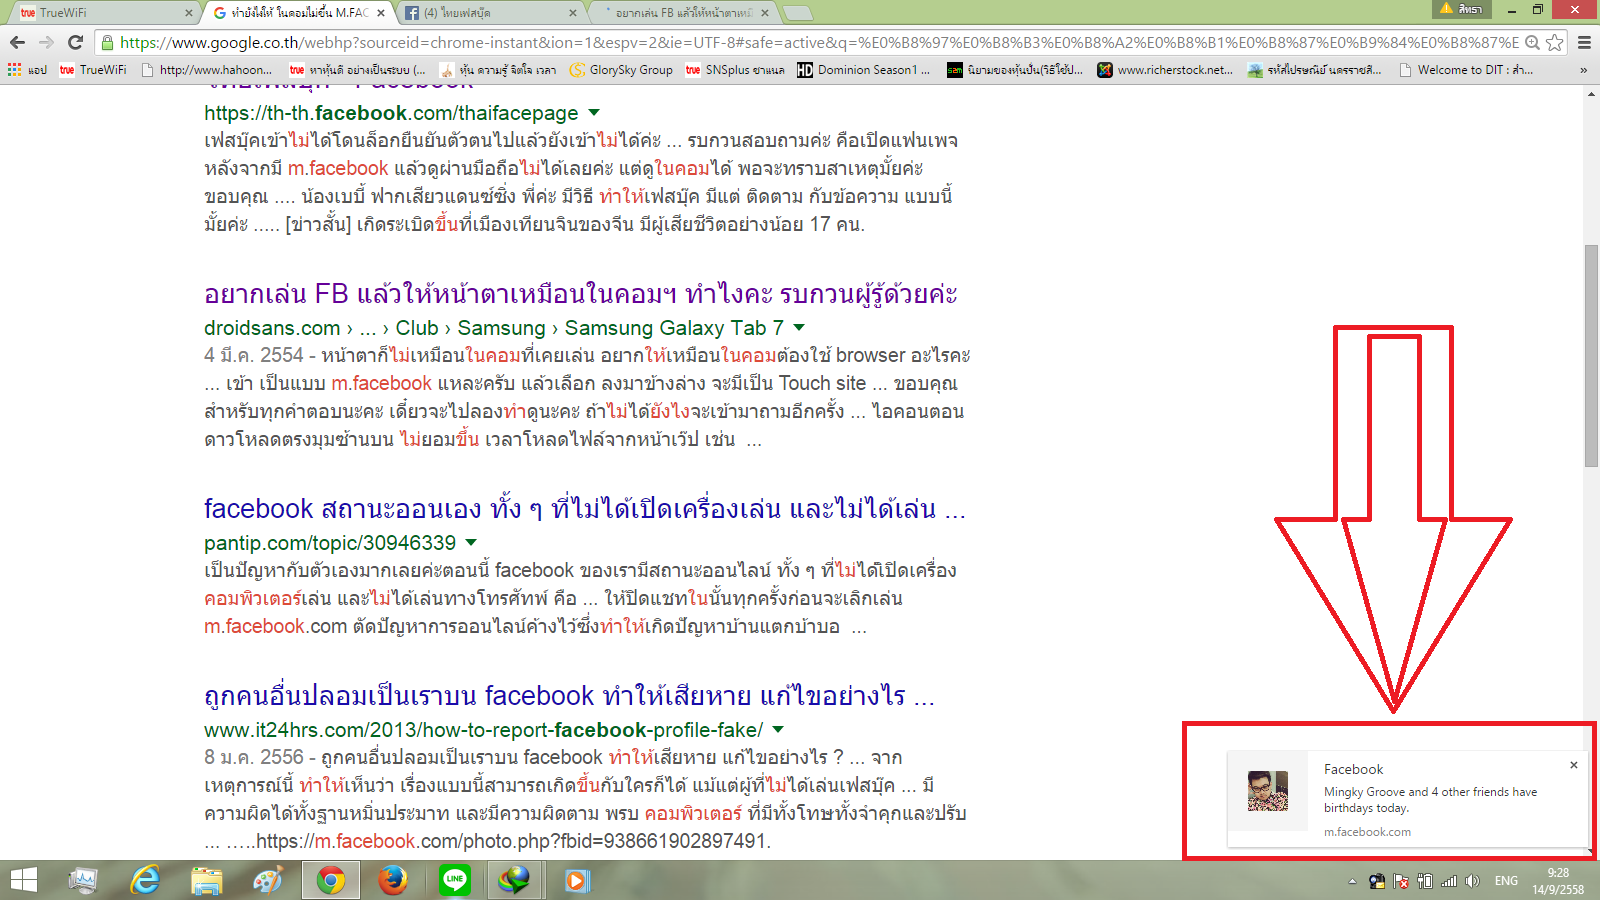This screenshot has height=900, width=1600.
Task: Click the browser forward arrow
Action: (46, 42)
